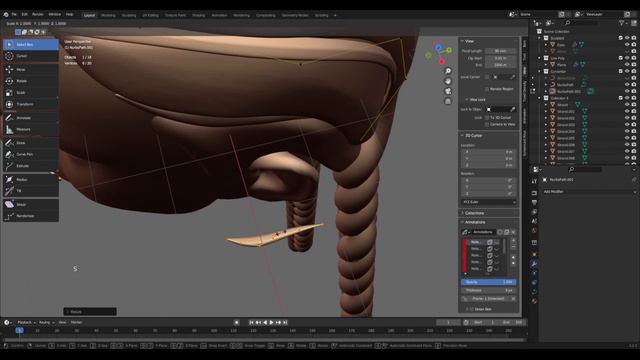Image resolution: width=640 pixels, height=360 pixels.
Task: Choose the Annotate tool
Action: coord(31,118)
